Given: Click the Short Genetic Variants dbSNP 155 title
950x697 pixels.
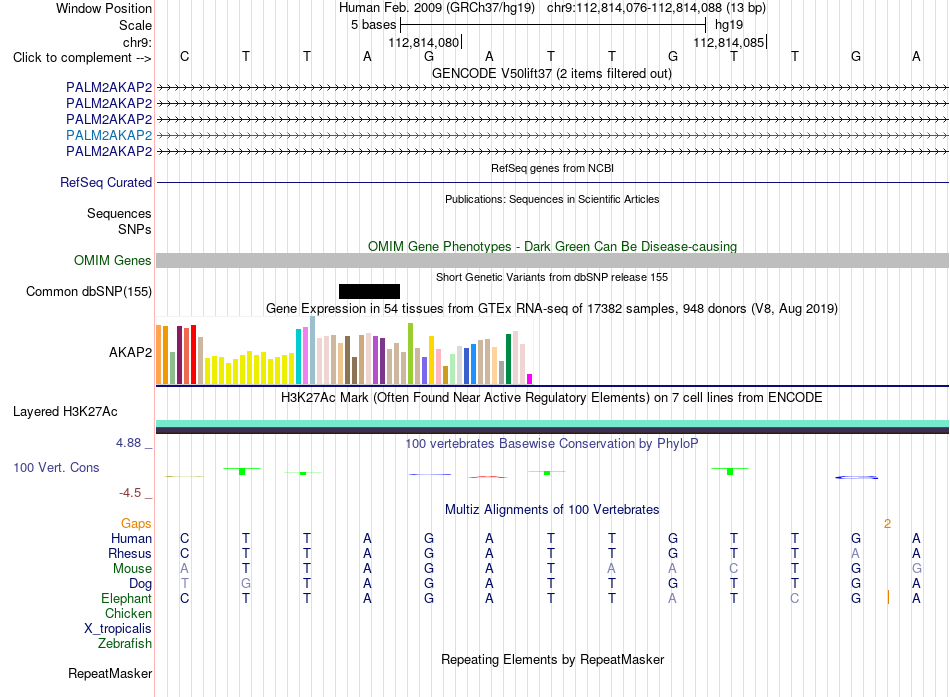Looking at the screenshot, I should (552, 277).
